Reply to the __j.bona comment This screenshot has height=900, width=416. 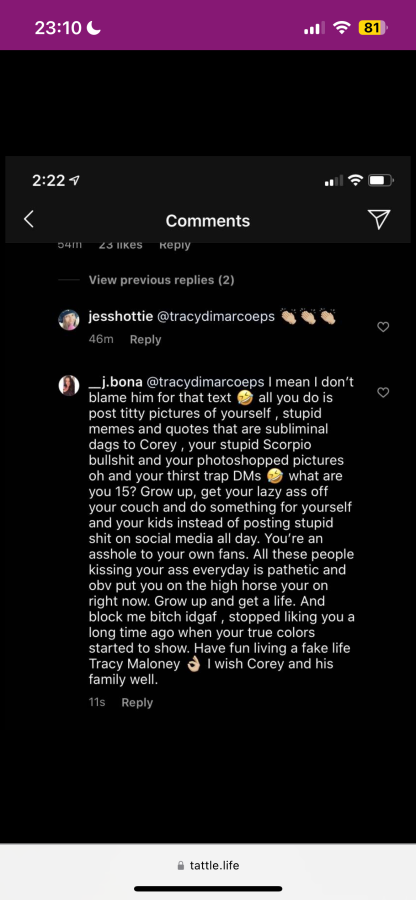(x=137, y=703)
